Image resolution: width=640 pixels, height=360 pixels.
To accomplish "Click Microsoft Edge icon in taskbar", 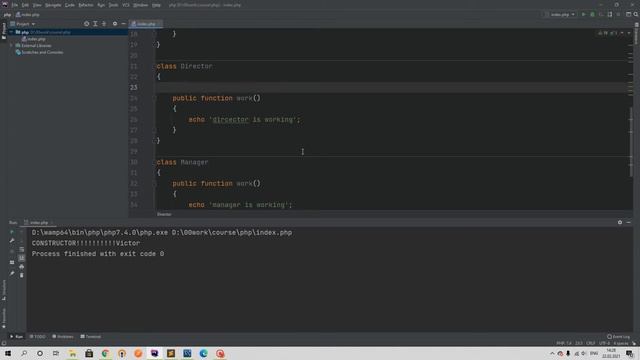I will tap(204, 353).
